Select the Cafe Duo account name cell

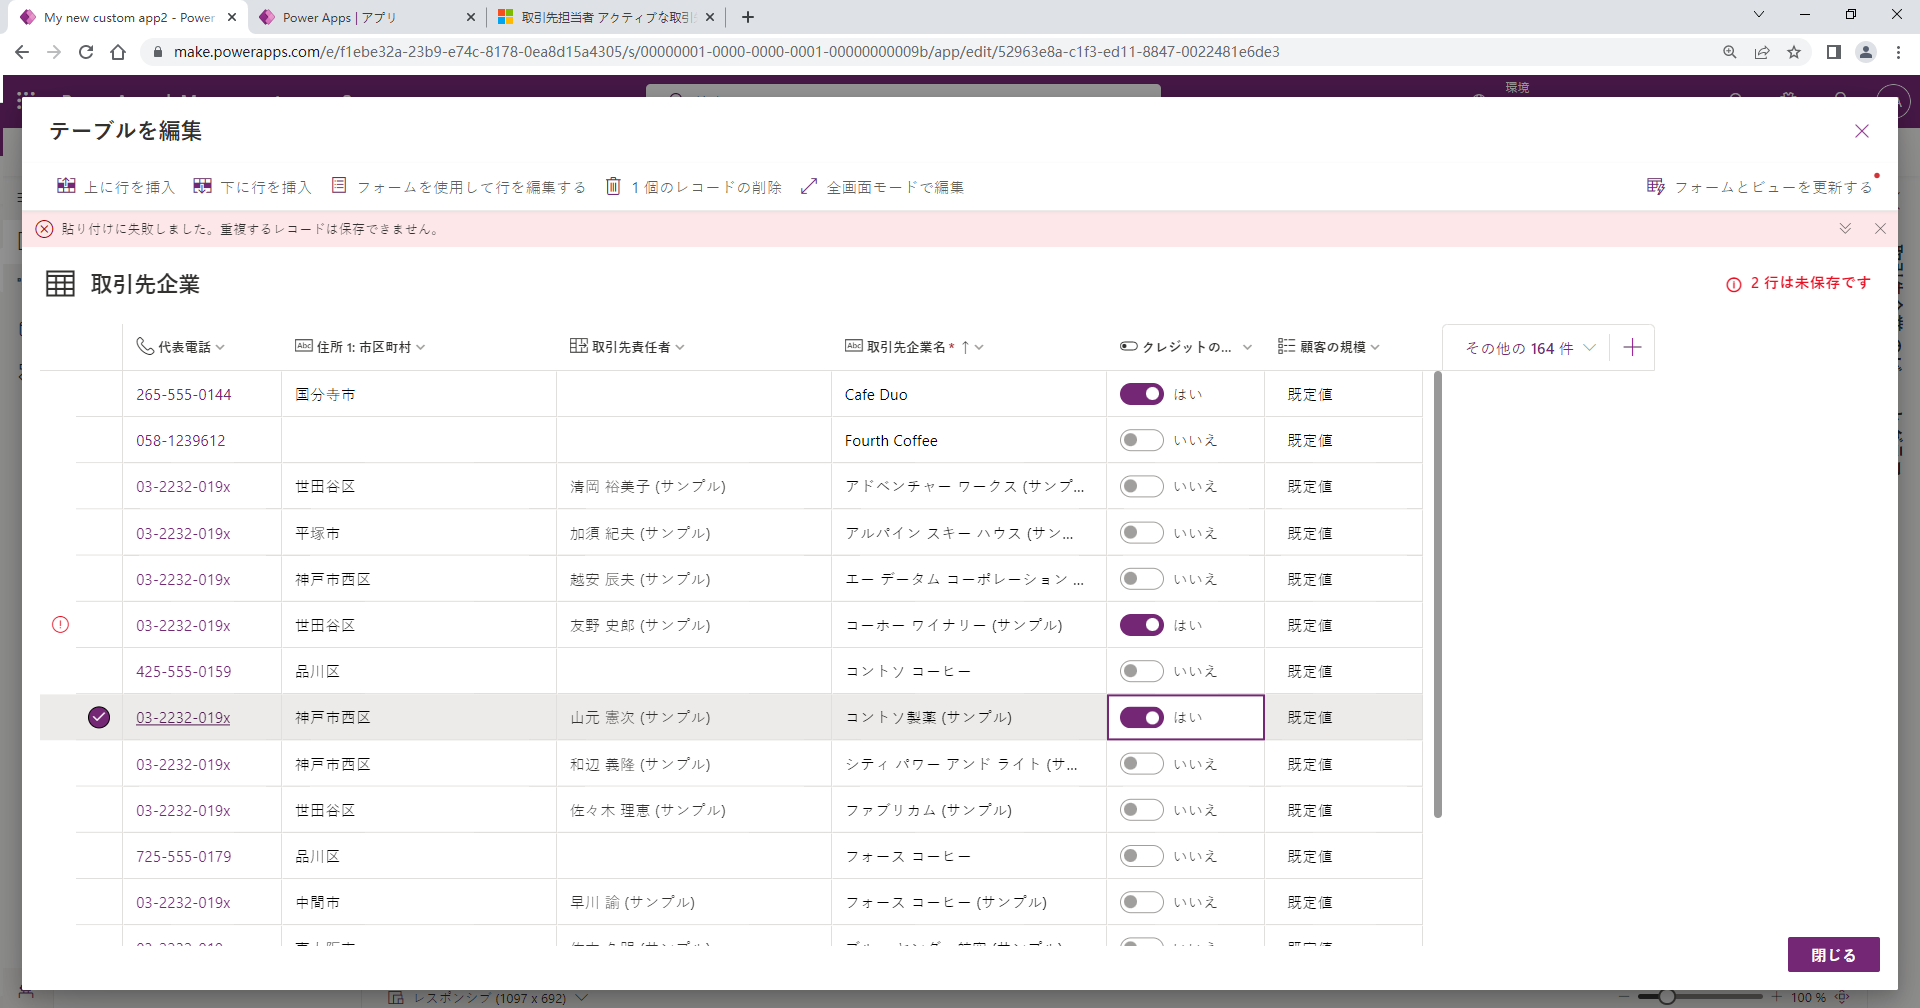[x=969, y=394]
